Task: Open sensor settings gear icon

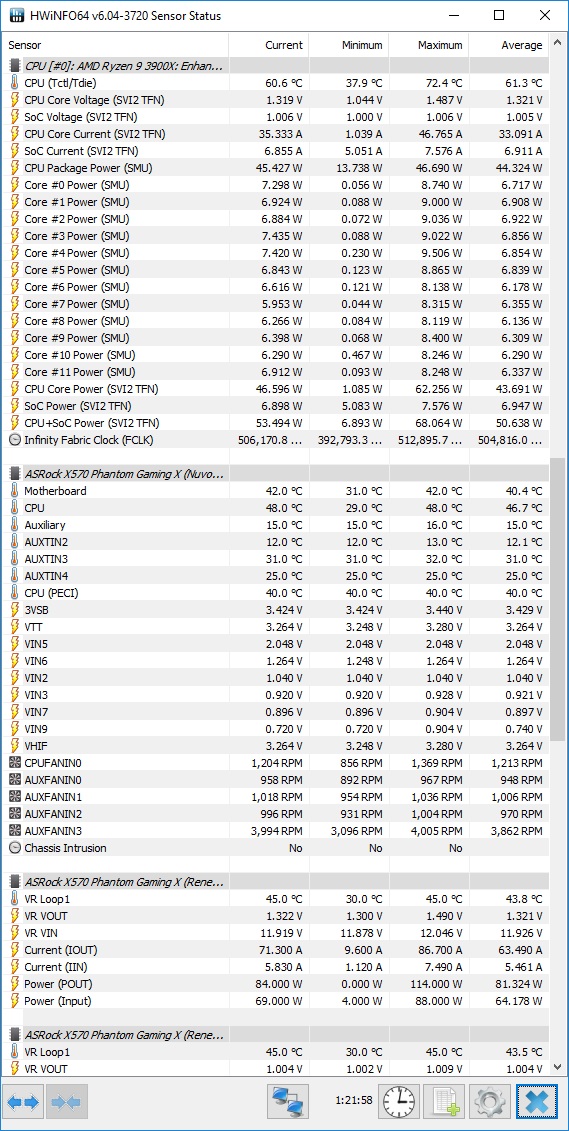Action: tap(489, 1101)
